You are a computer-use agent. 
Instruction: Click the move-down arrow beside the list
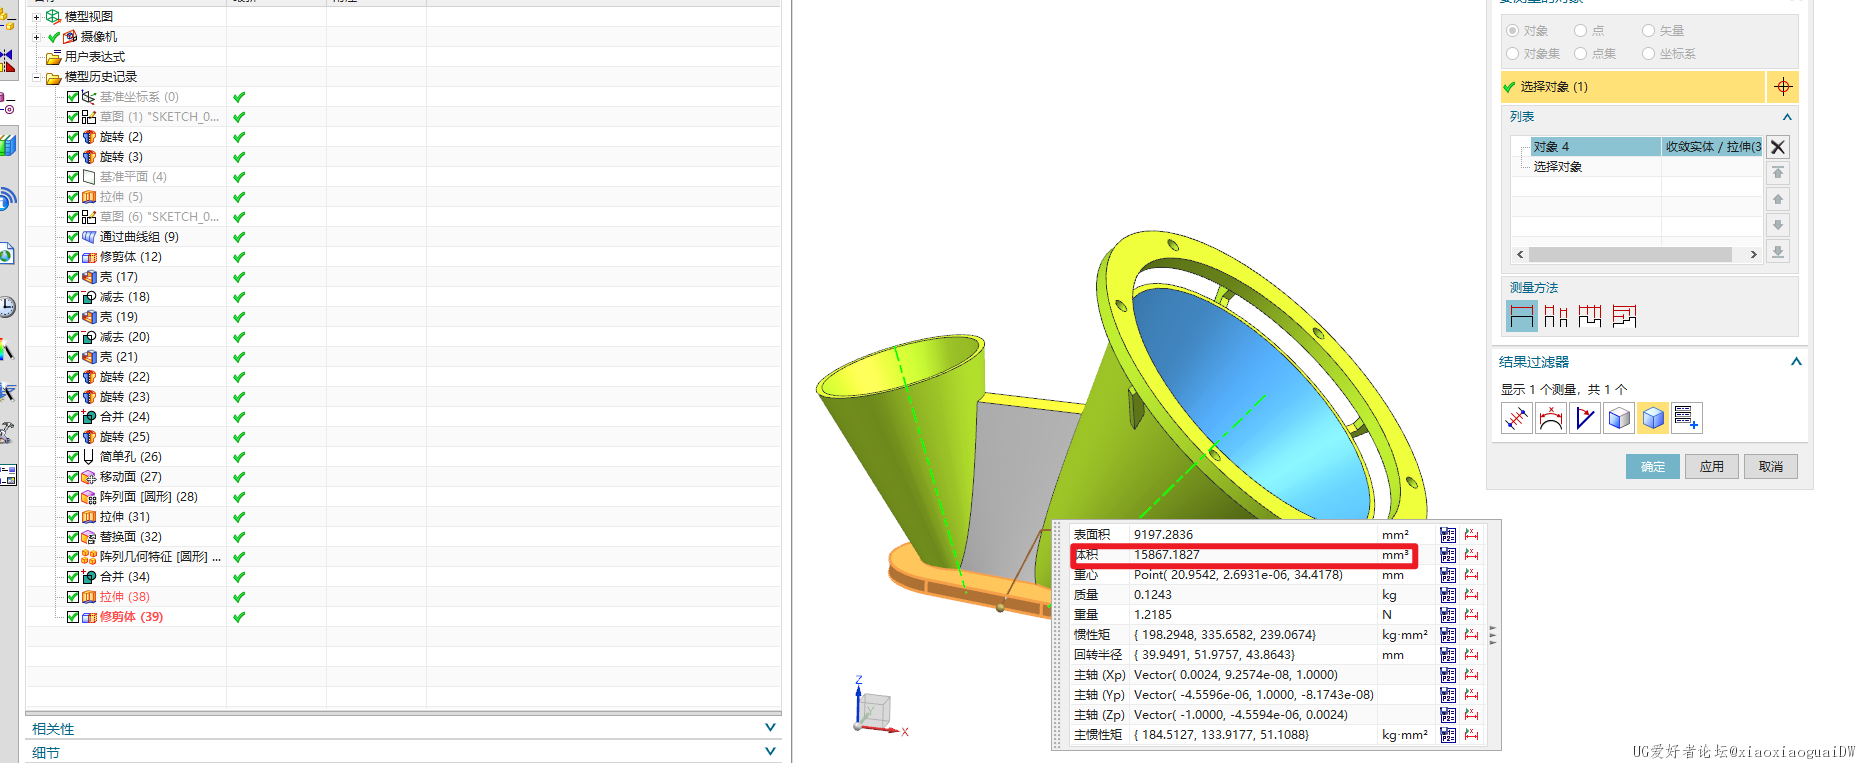click(x=1778, y=225)
